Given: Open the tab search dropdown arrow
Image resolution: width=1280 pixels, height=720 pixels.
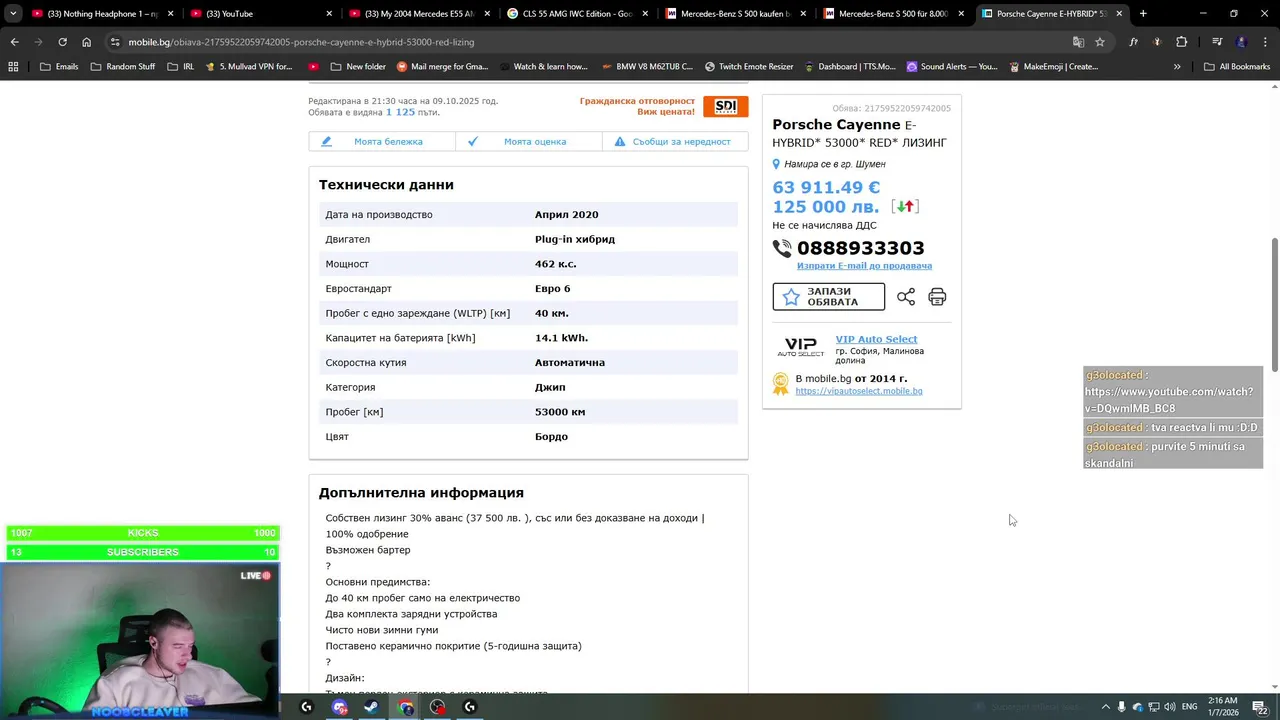Looking at the screenshot, I should click(13, 14).
